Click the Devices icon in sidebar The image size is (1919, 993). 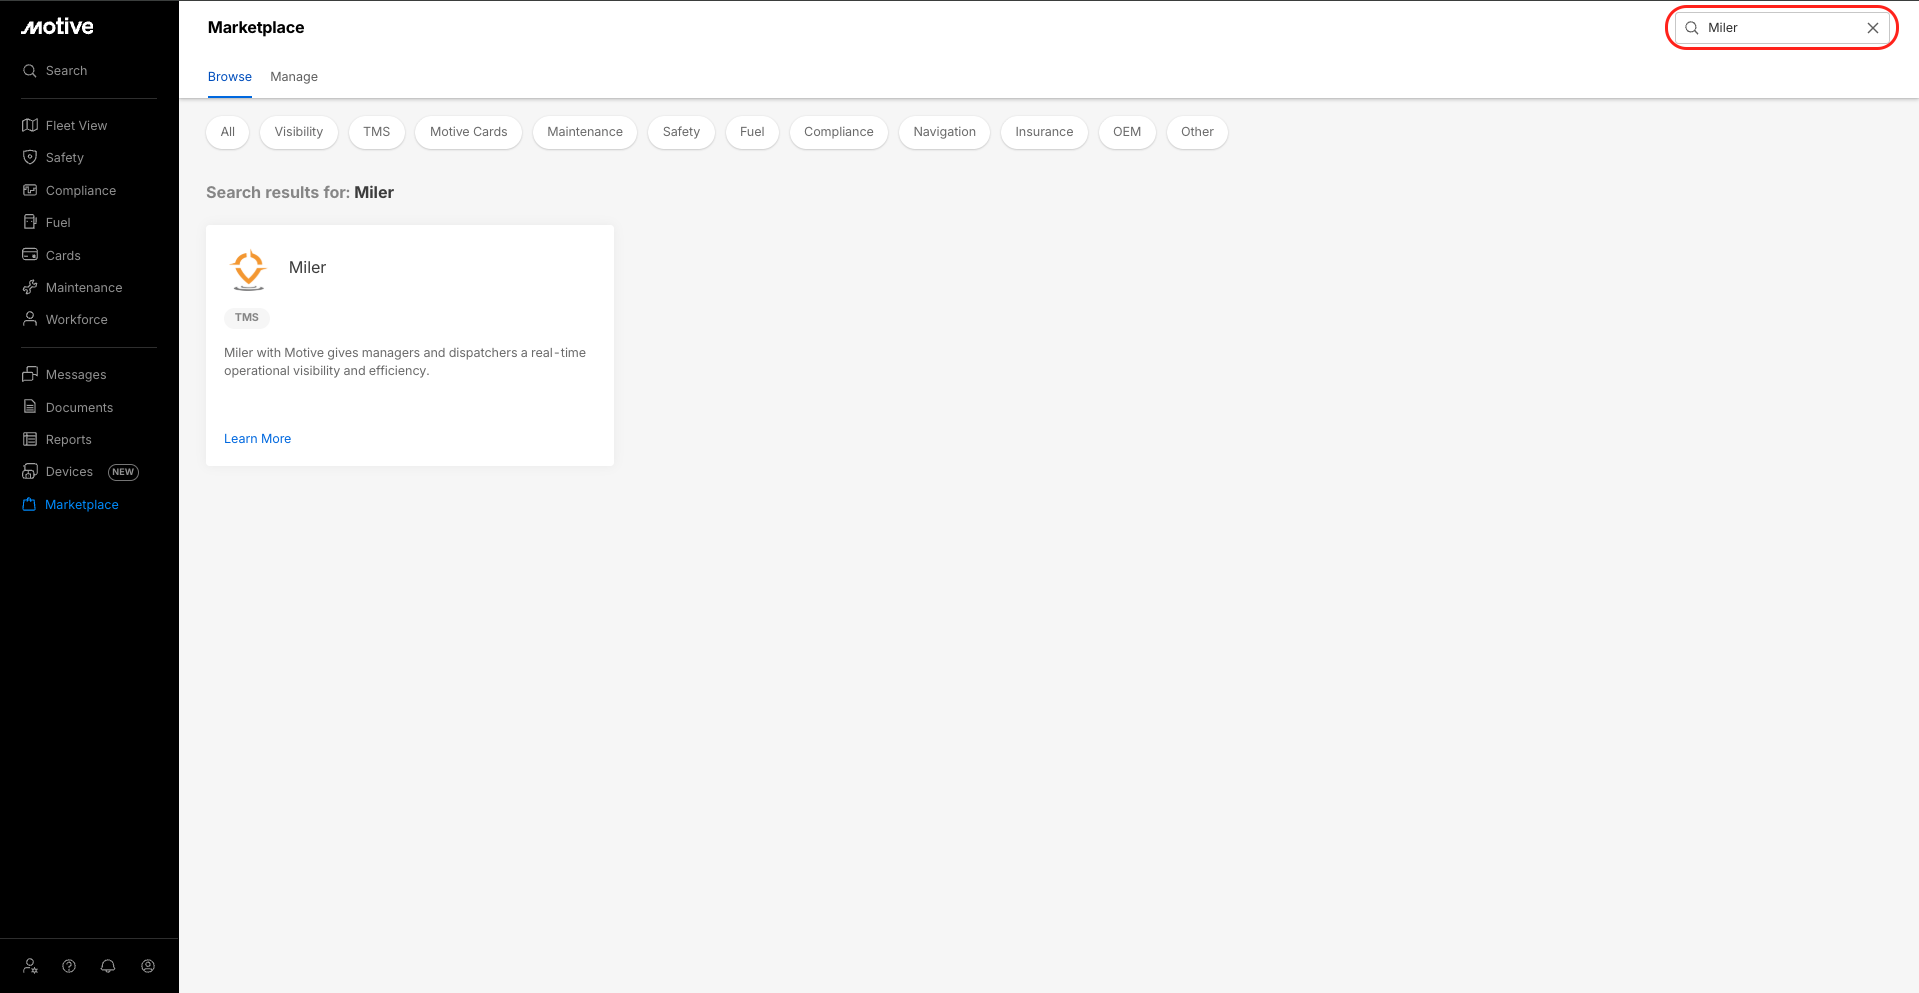30,472
